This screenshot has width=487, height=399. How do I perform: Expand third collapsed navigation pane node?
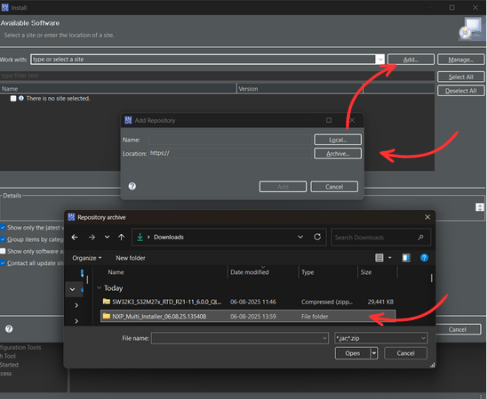[x=76, y=321]
